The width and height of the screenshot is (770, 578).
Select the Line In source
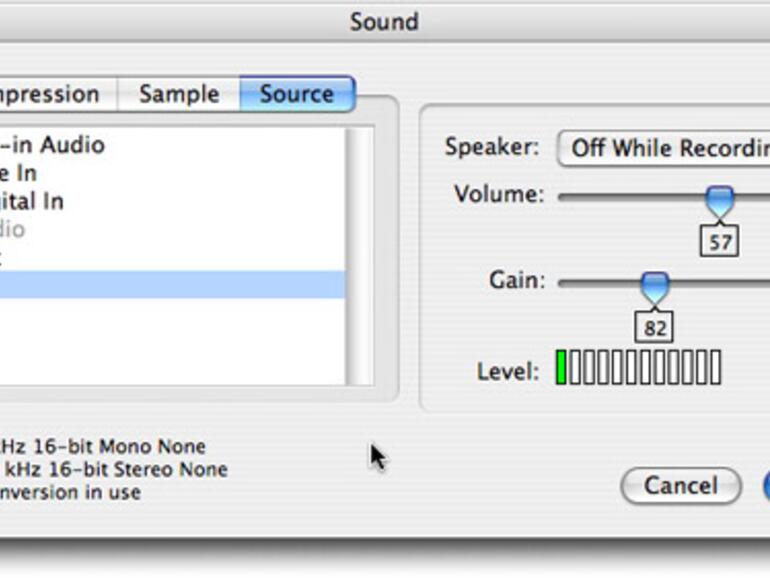point(20,173)
